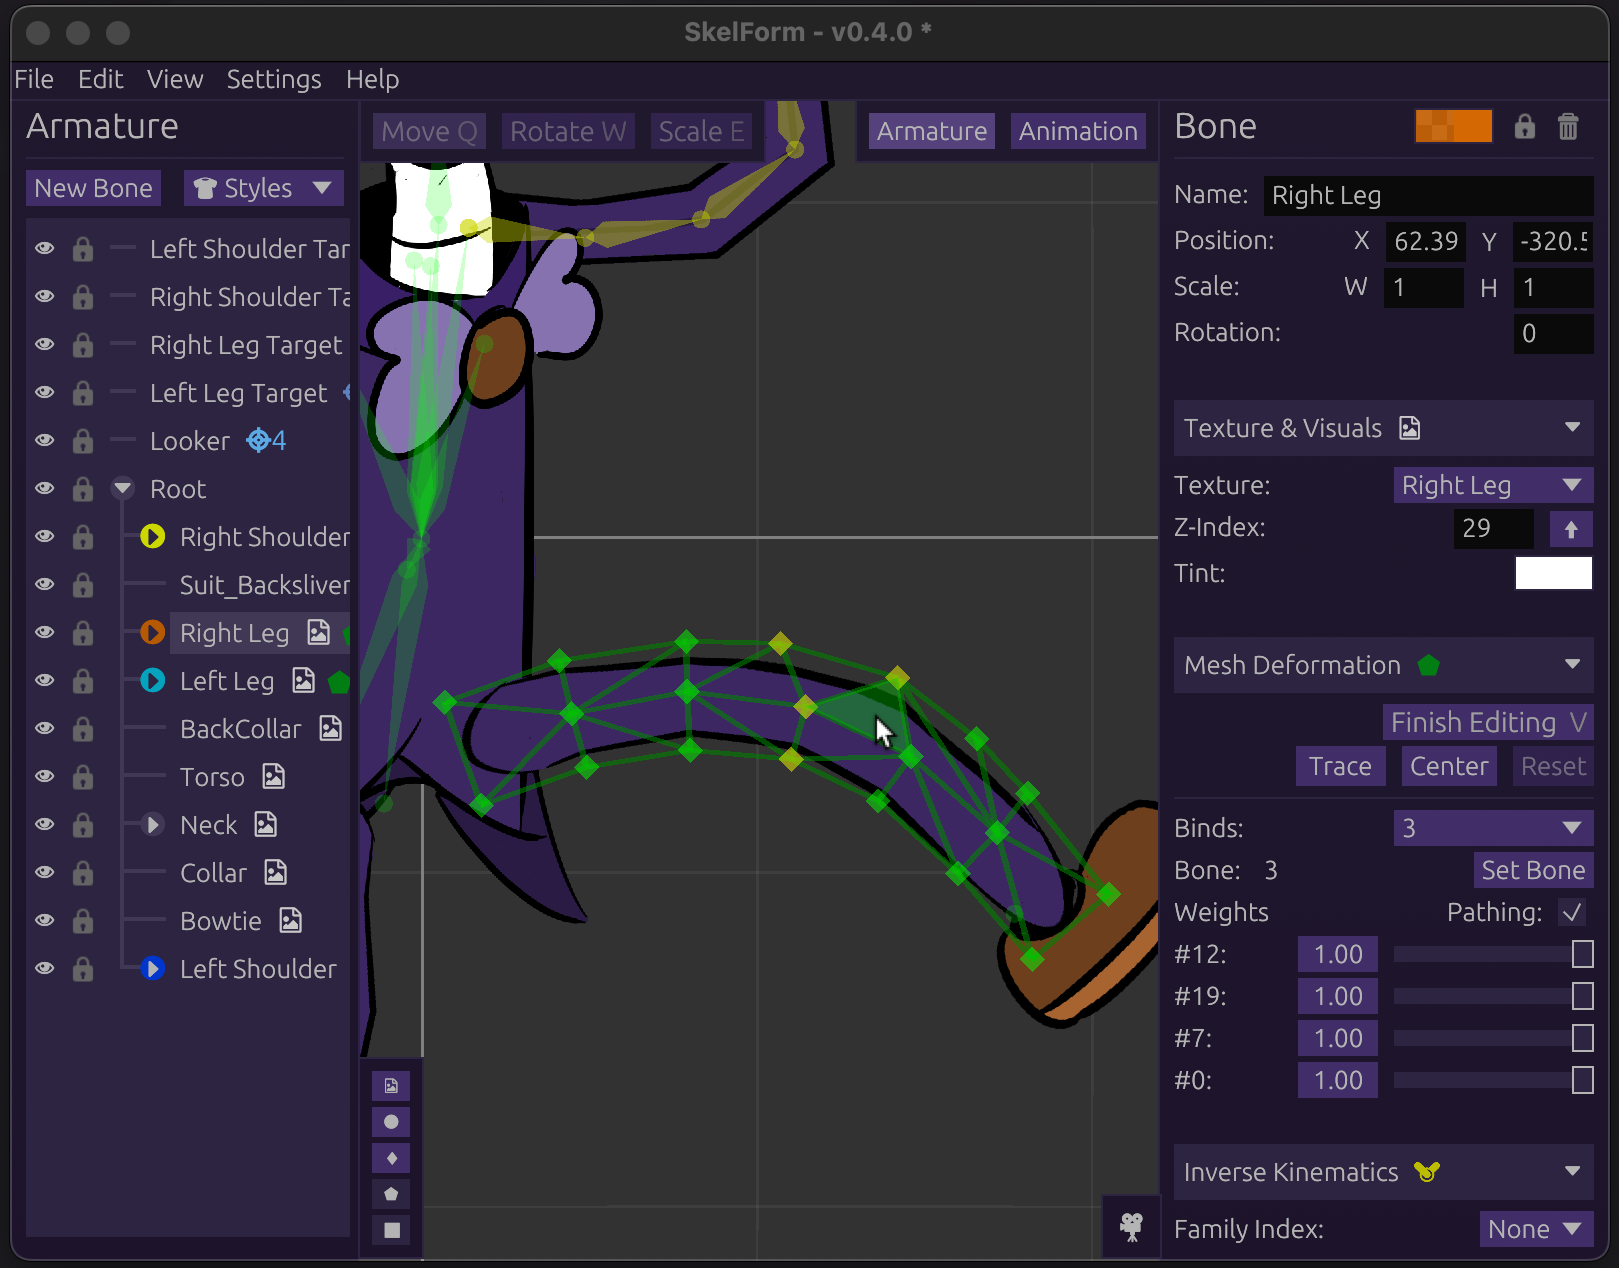1619x1268 pixels.
Task: Select the square tool icon in the viewport toolbar
Action: point(391,1230)
